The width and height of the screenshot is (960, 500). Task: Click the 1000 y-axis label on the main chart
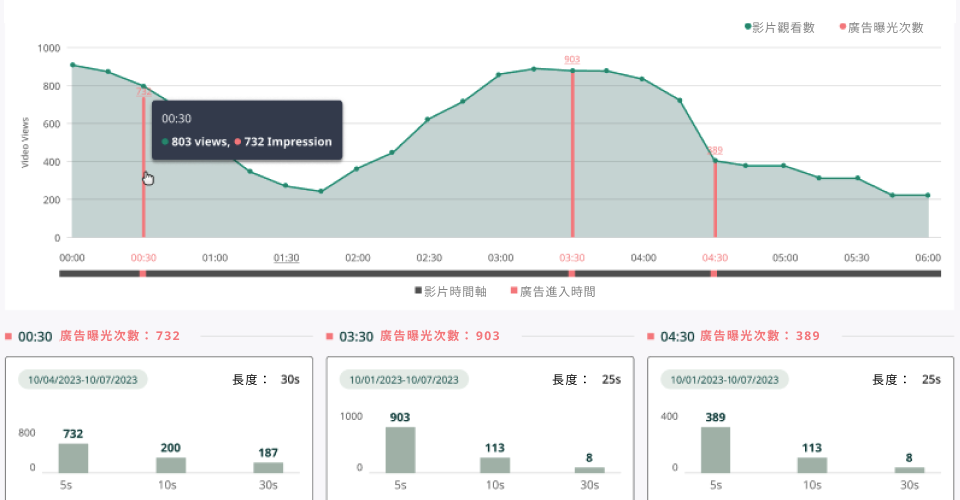click(49, 48)
